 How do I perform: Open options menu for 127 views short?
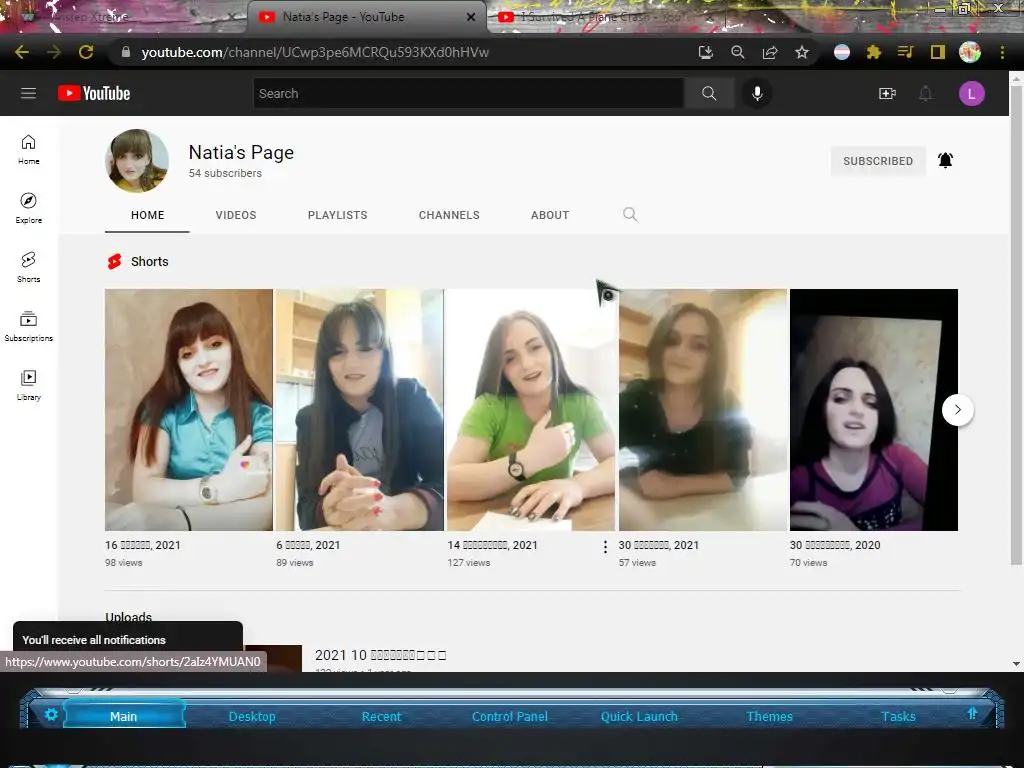click(605, 547)
